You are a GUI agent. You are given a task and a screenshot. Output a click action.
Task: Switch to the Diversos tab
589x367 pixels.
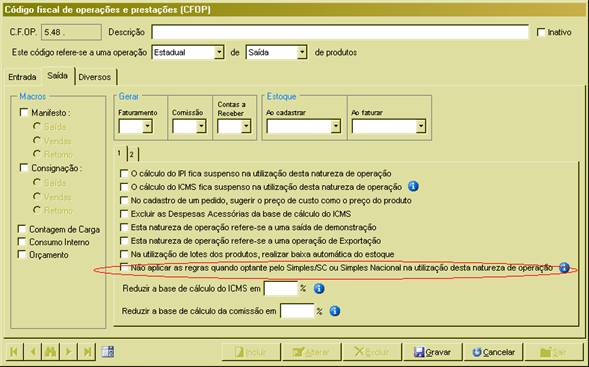coord(95,77)
